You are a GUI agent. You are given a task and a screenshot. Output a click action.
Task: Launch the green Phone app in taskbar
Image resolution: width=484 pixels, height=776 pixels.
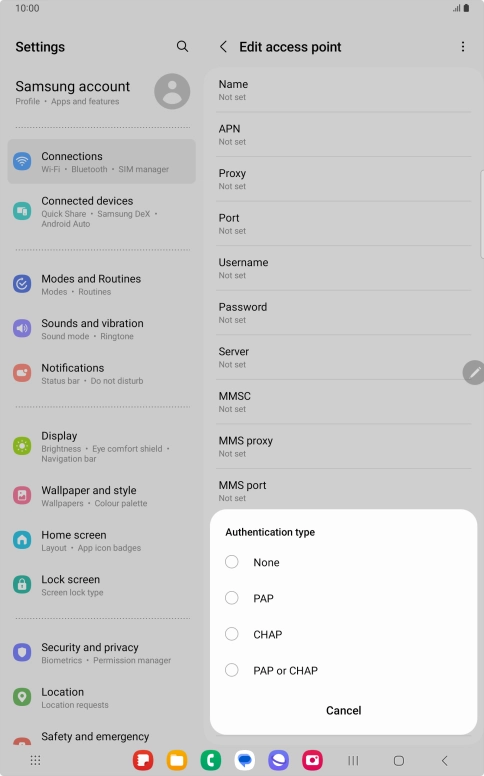tap(211, 760)
